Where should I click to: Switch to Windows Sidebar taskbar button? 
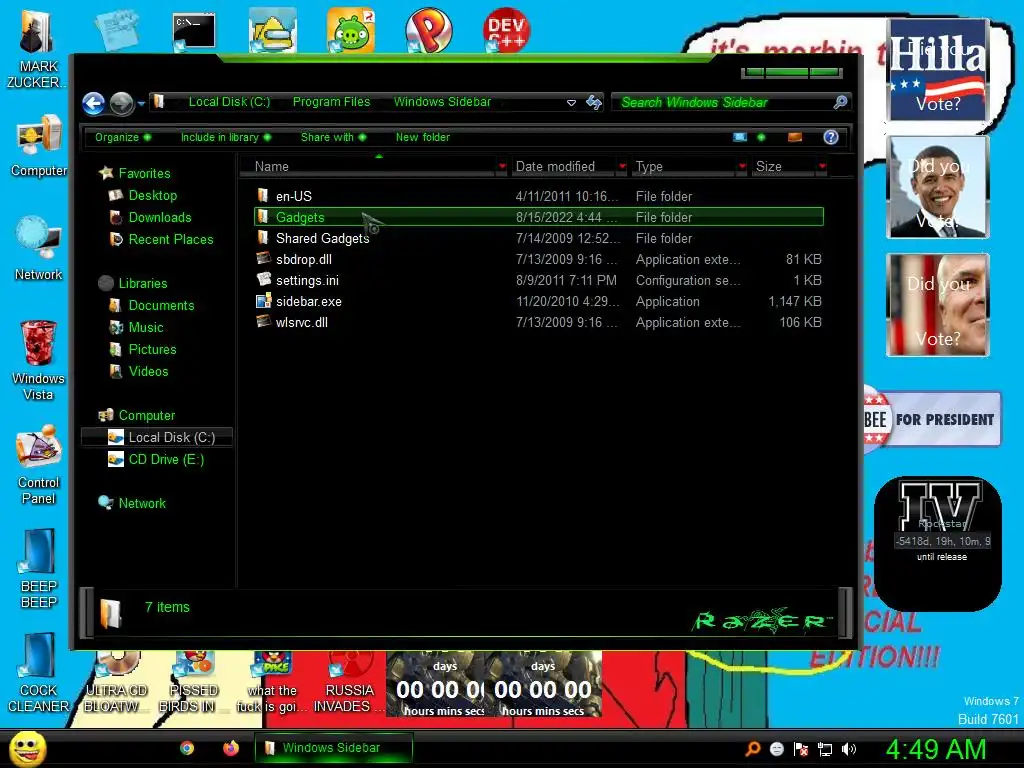(x=334, y=748)
